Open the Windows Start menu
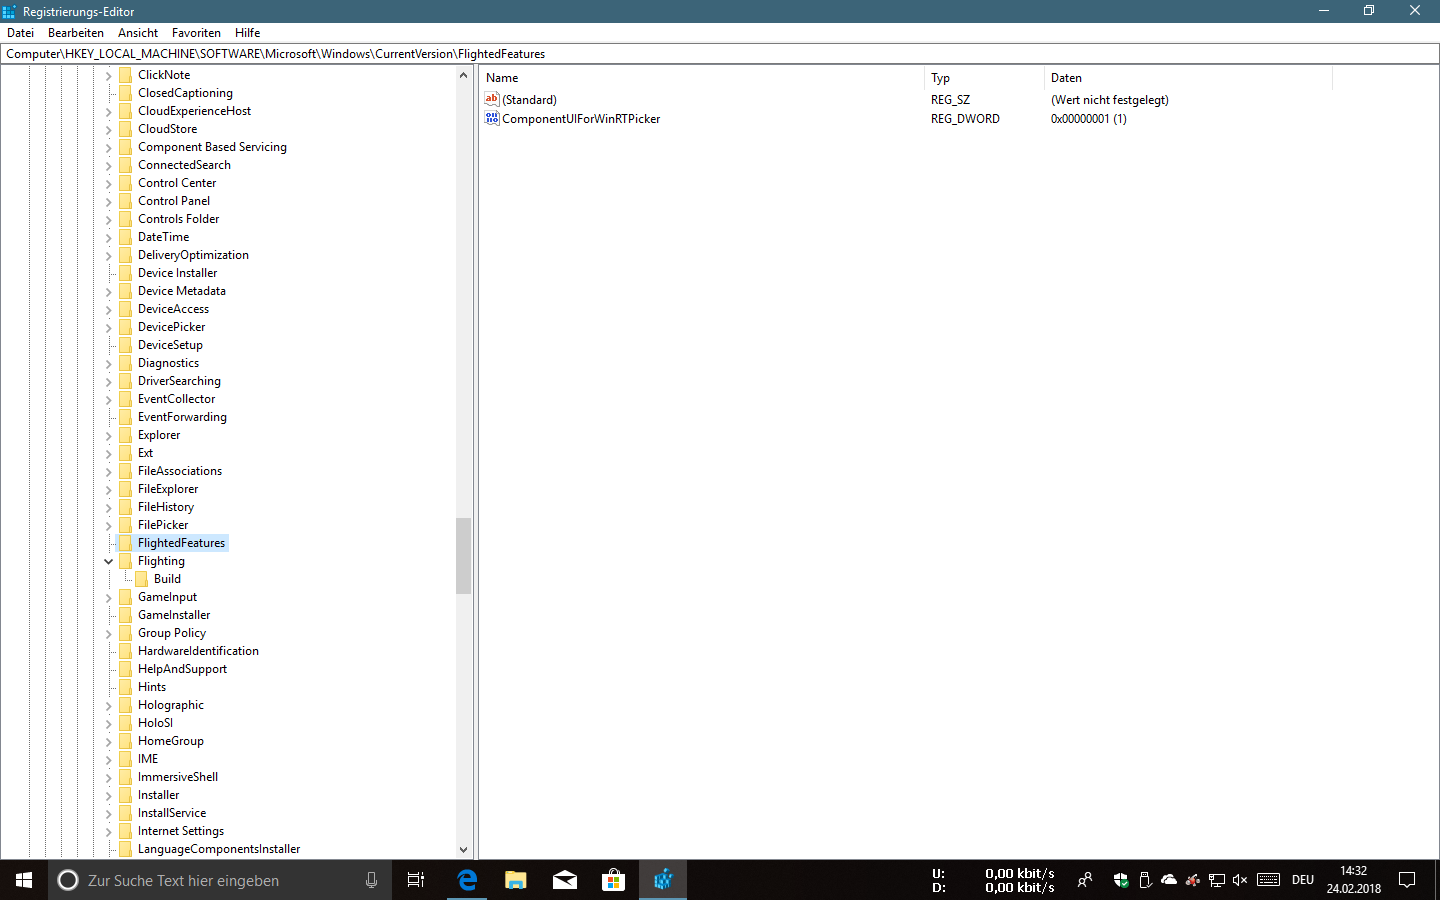Screen dimensions: 1440x900 (24, 880)
